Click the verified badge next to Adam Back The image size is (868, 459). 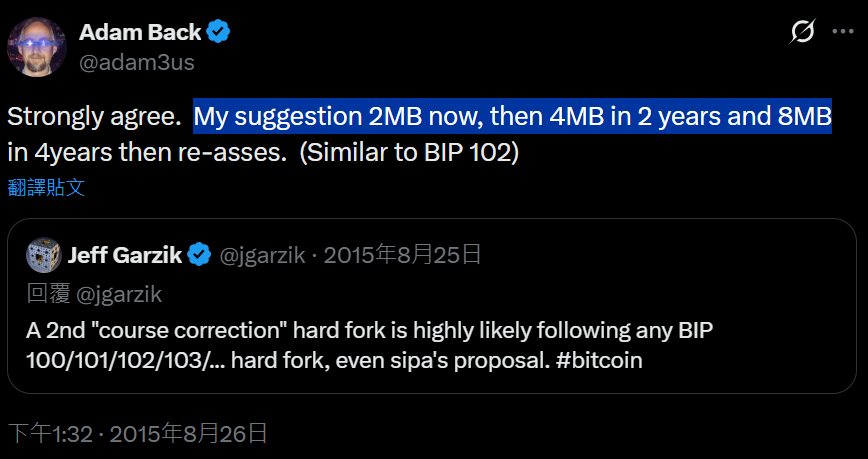point(219,32)
